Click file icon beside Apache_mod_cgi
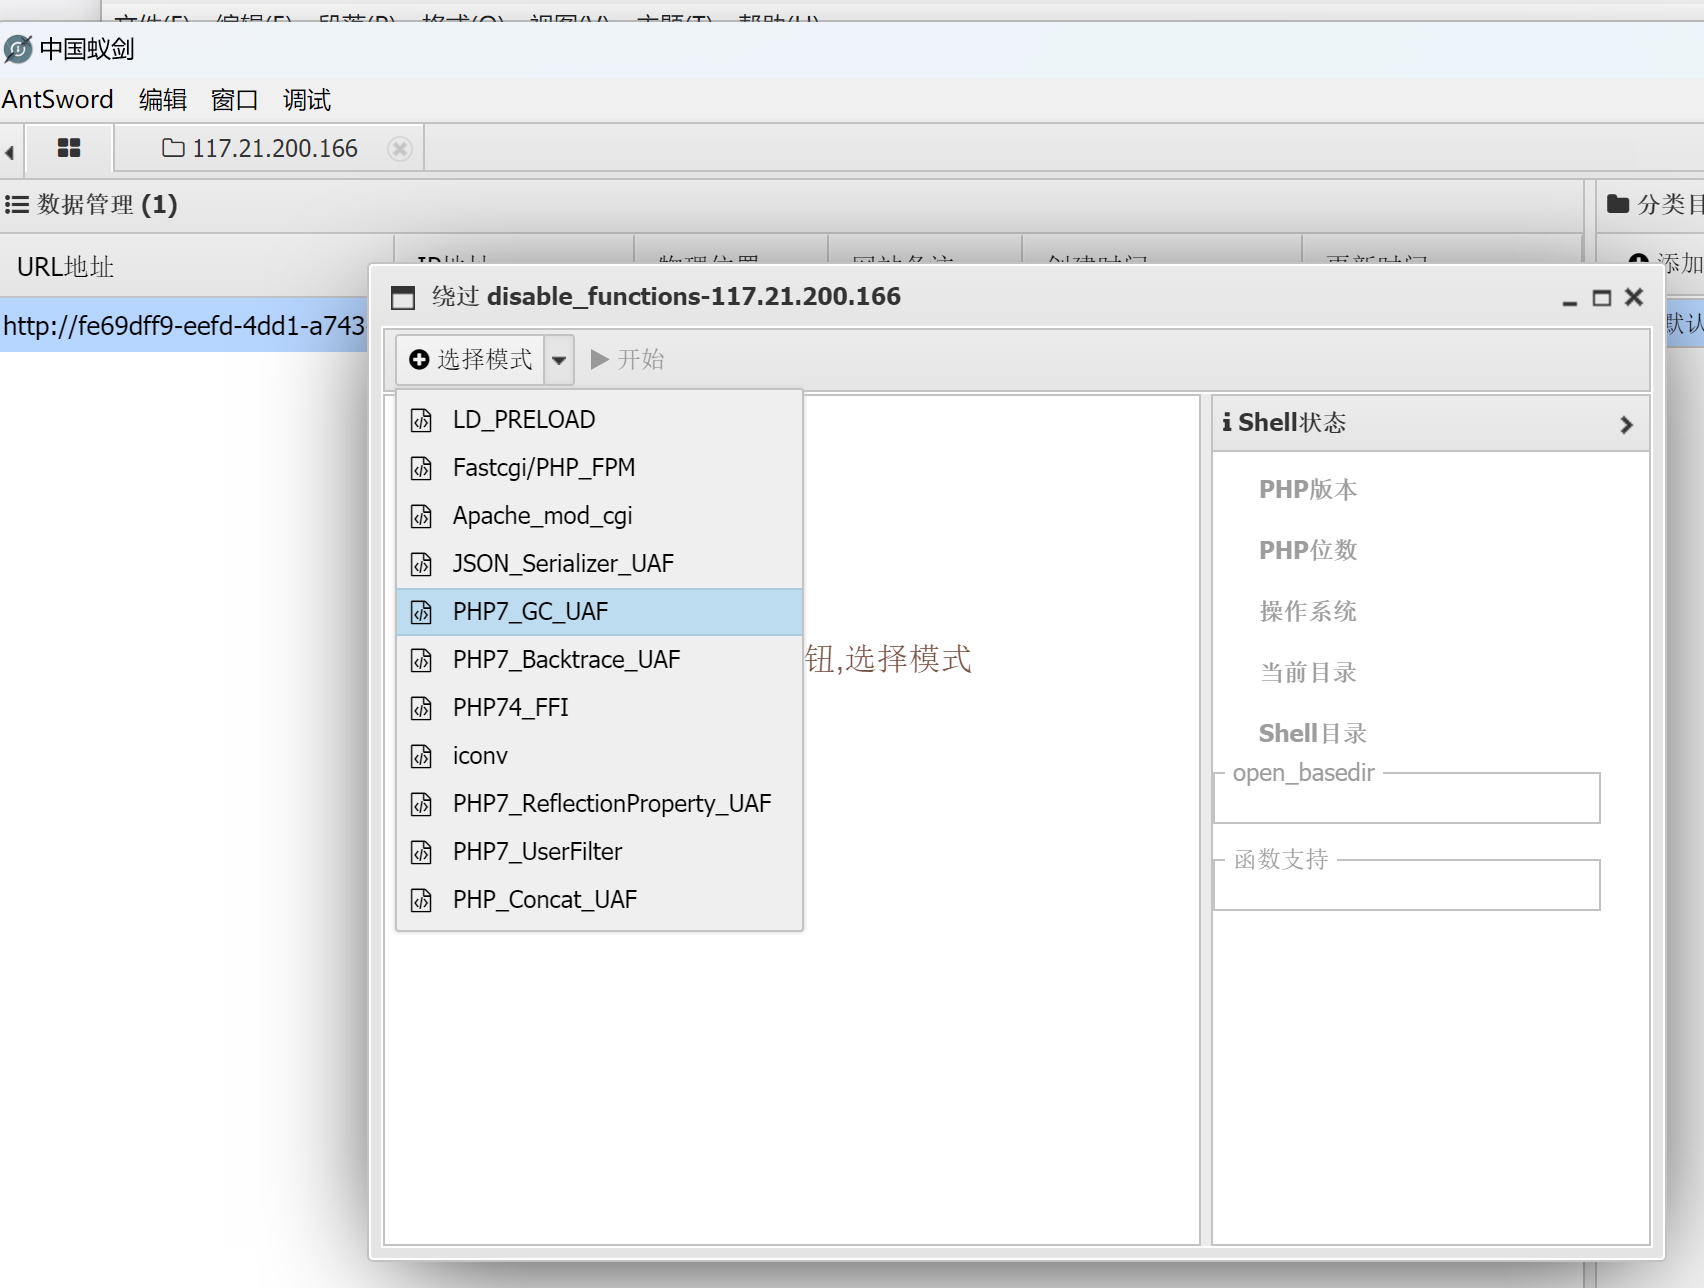 [421, 516]
